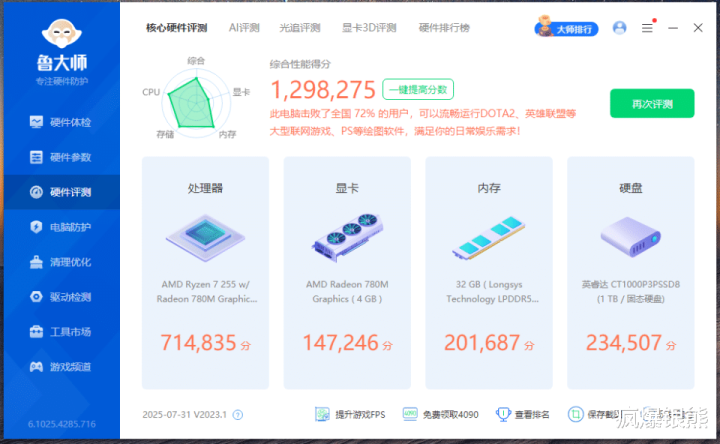This screenshot has height=444, width=720.
Task: Click processor score 714,835
Action: pyautogui.click(x=198, y=343)
